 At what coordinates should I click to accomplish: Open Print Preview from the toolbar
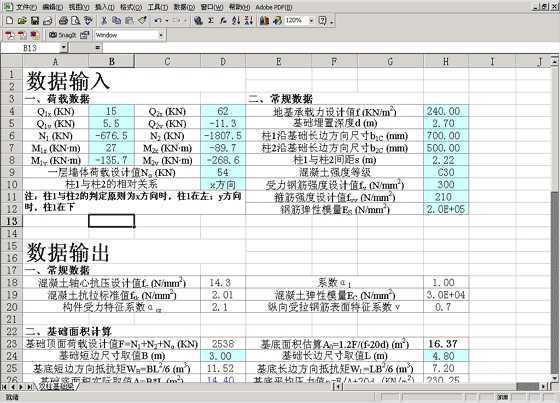(75, 20)
